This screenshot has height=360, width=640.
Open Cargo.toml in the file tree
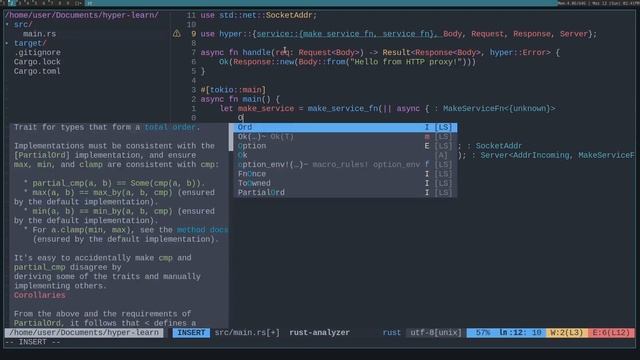point(37,71)
